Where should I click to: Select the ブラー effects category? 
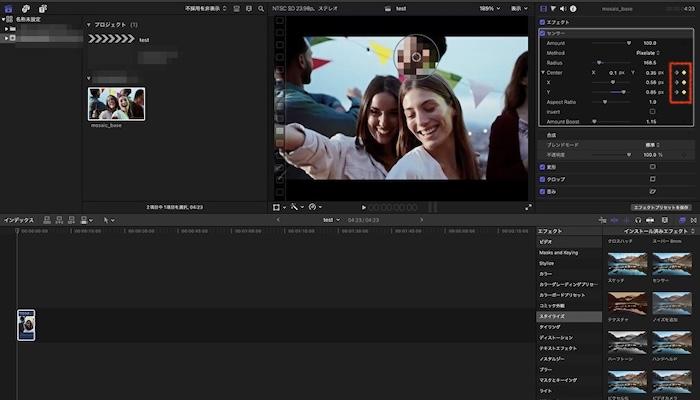[x=547, y=369]
